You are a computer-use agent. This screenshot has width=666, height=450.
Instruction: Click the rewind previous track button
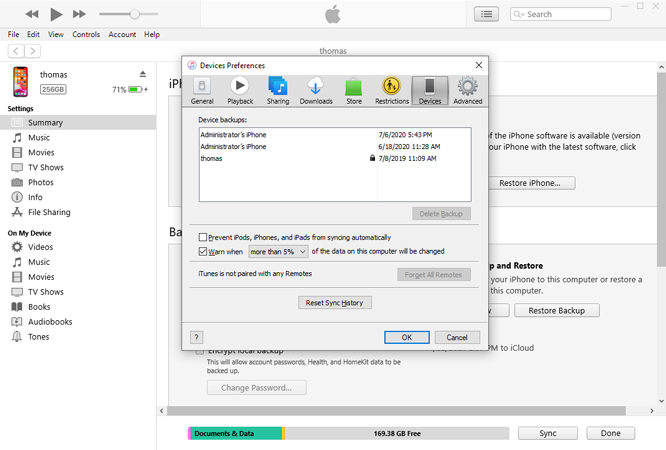(x=32, y=14)
